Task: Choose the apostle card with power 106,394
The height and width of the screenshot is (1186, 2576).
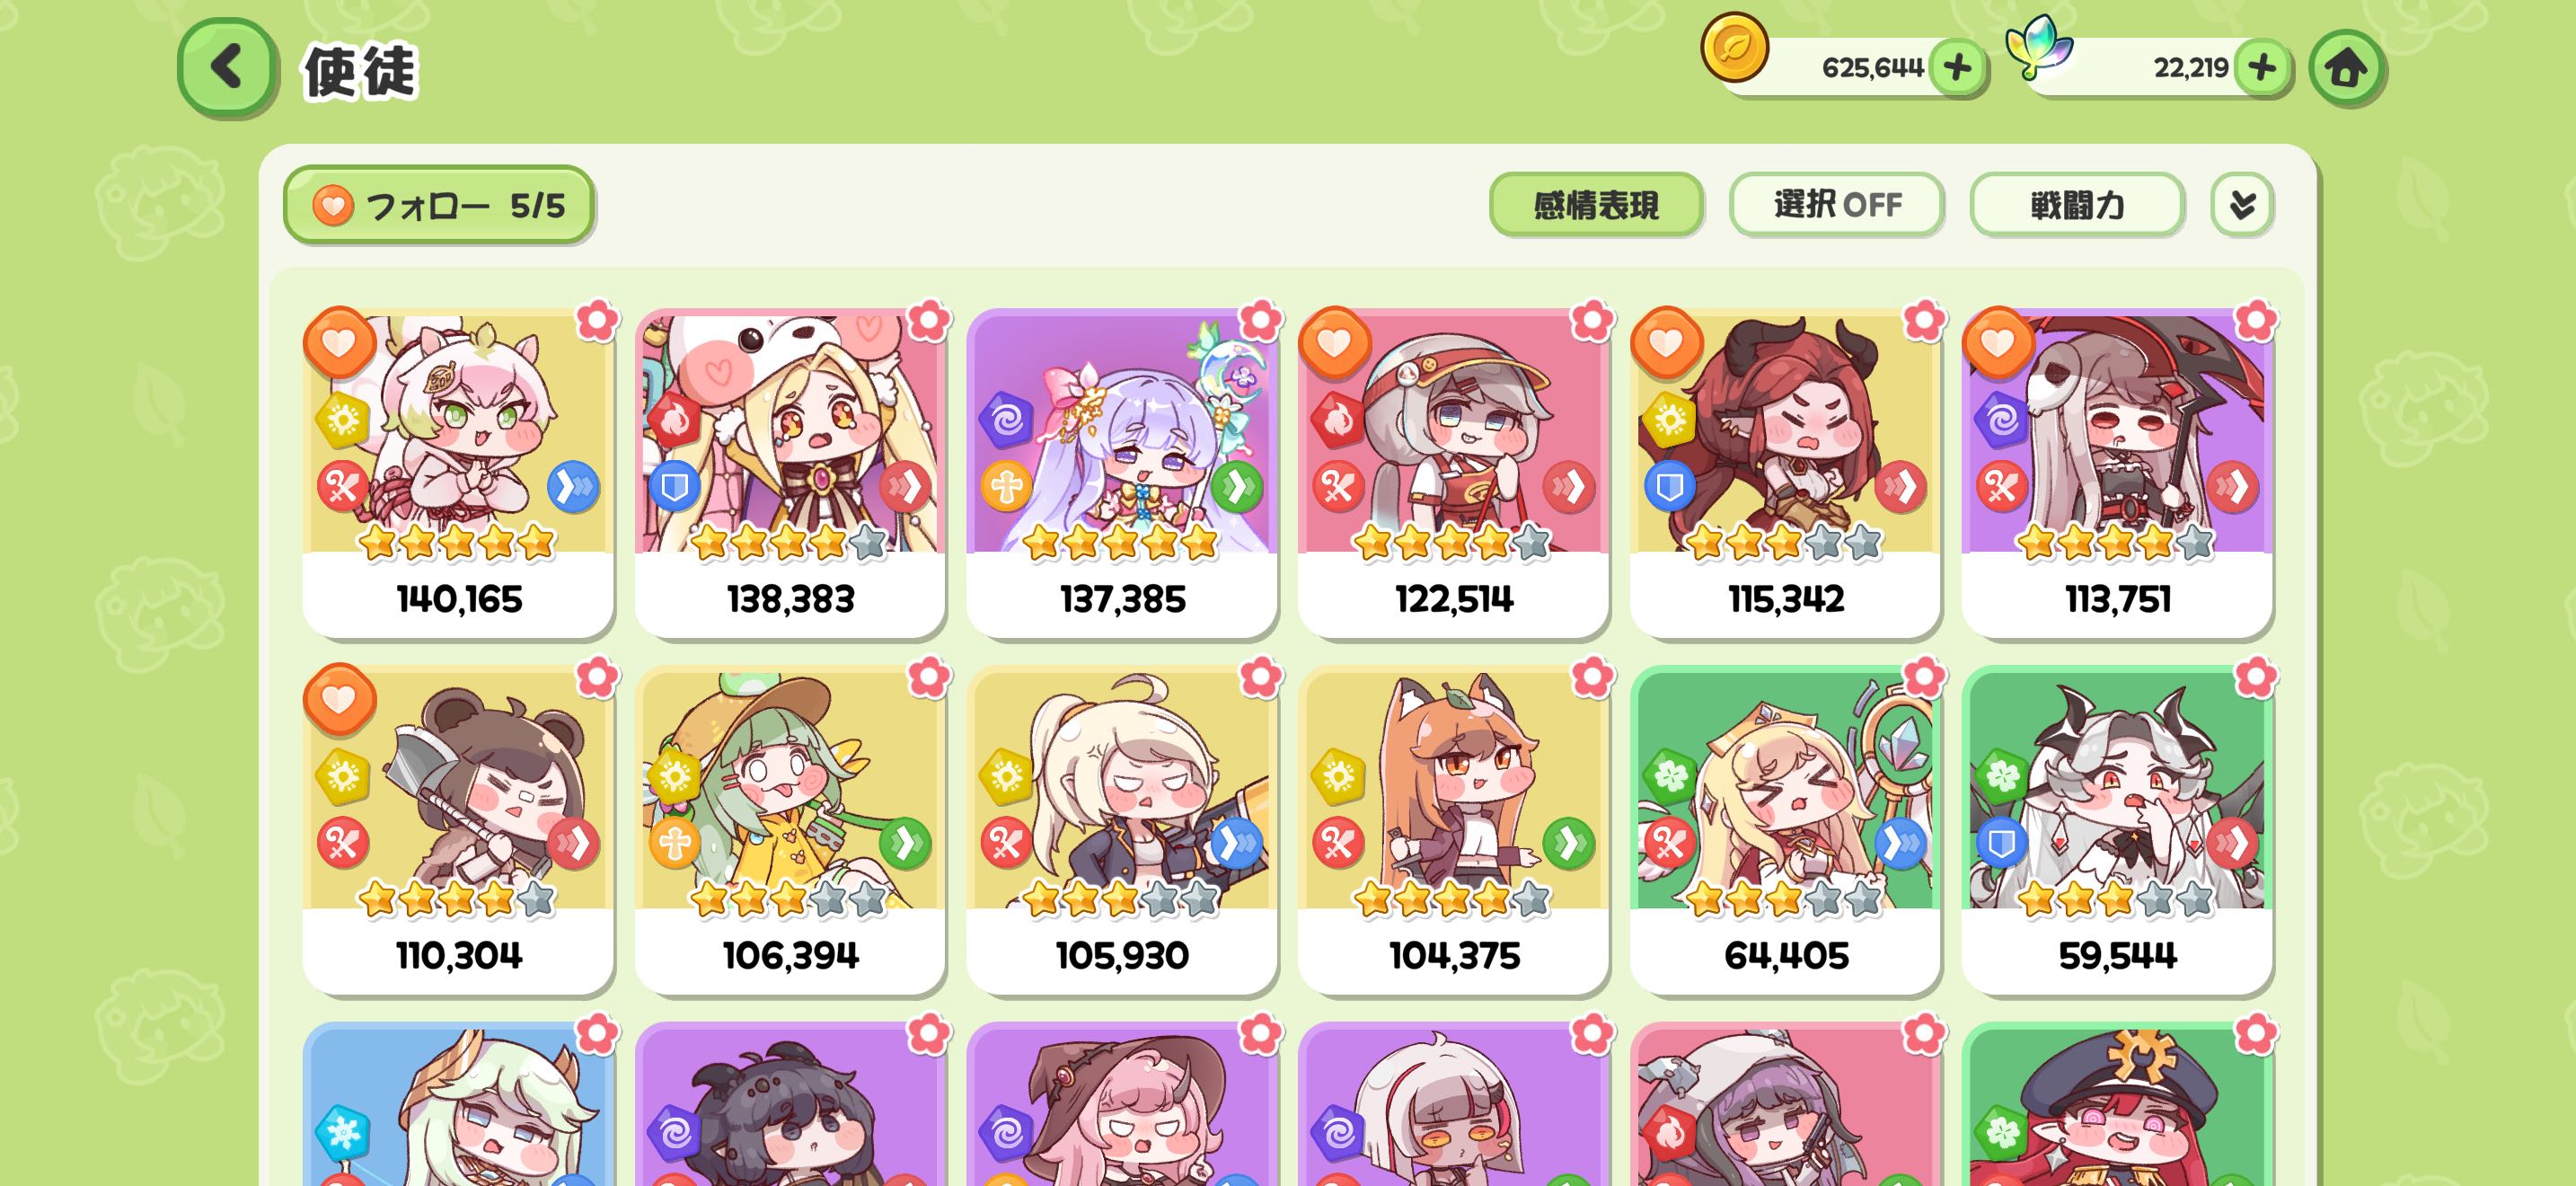Action: (790, 829)
